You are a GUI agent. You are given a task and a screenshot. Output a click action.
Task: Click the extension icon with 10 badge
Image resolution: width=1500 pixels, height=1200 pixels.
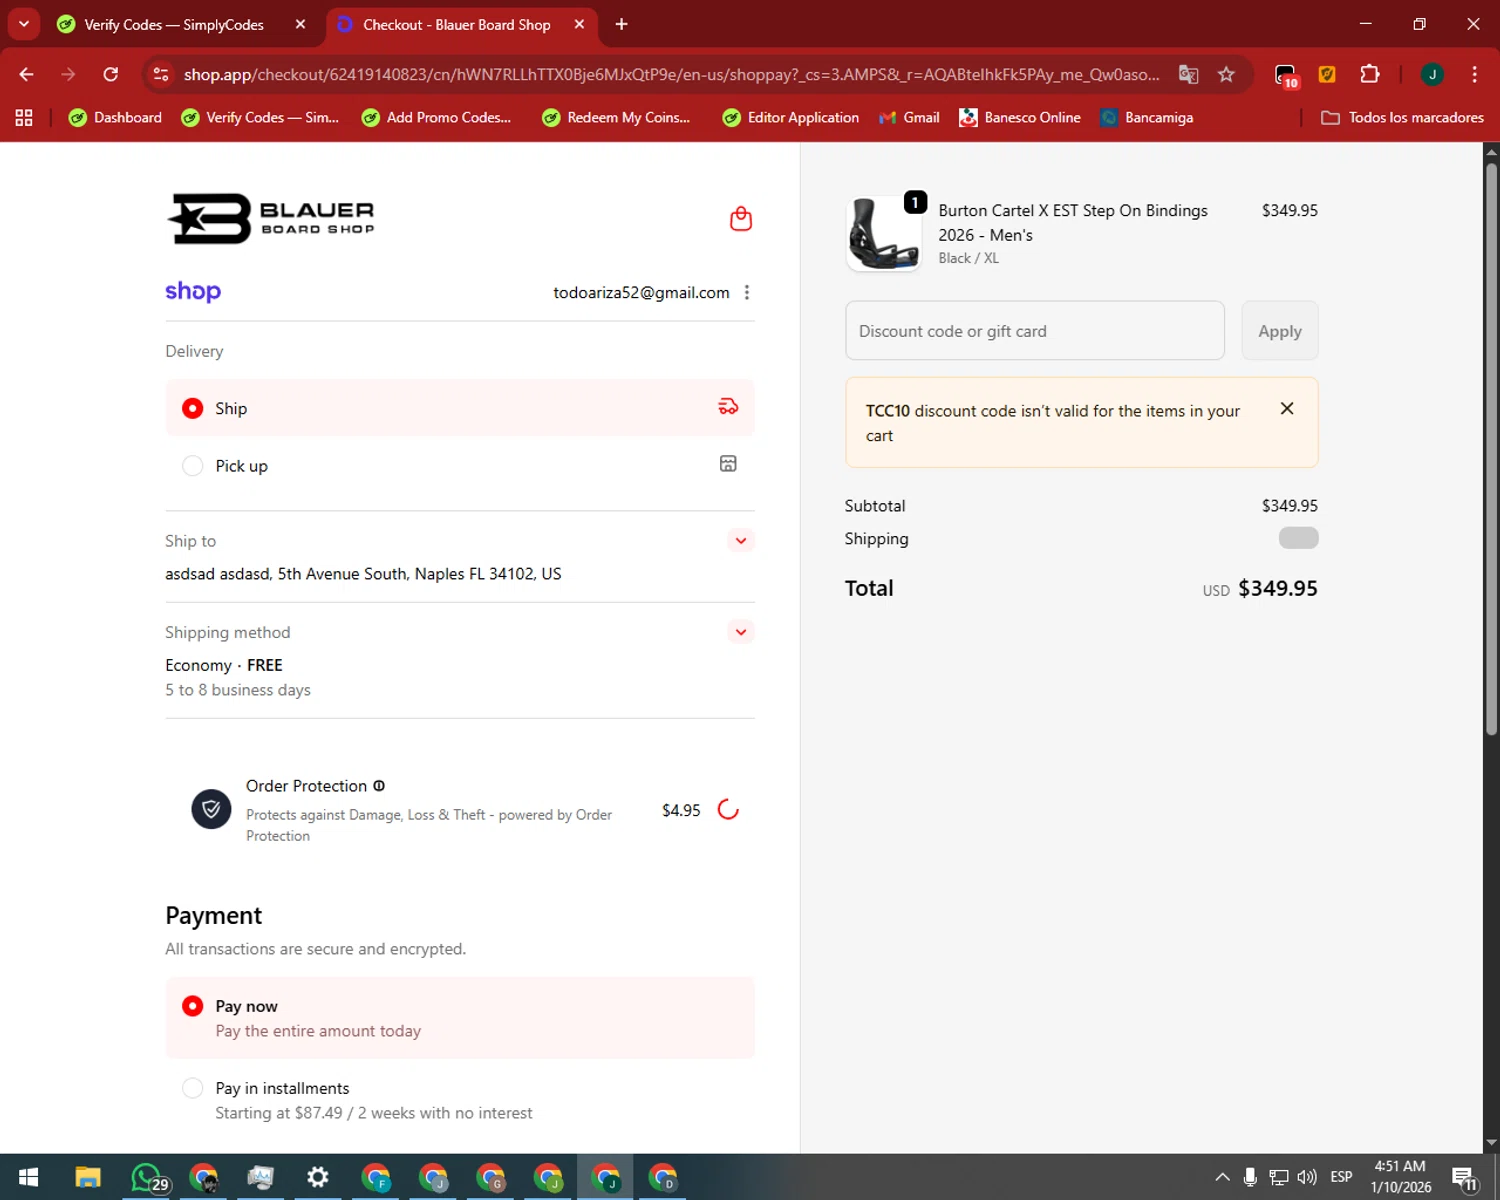(x=1286, y=75)
